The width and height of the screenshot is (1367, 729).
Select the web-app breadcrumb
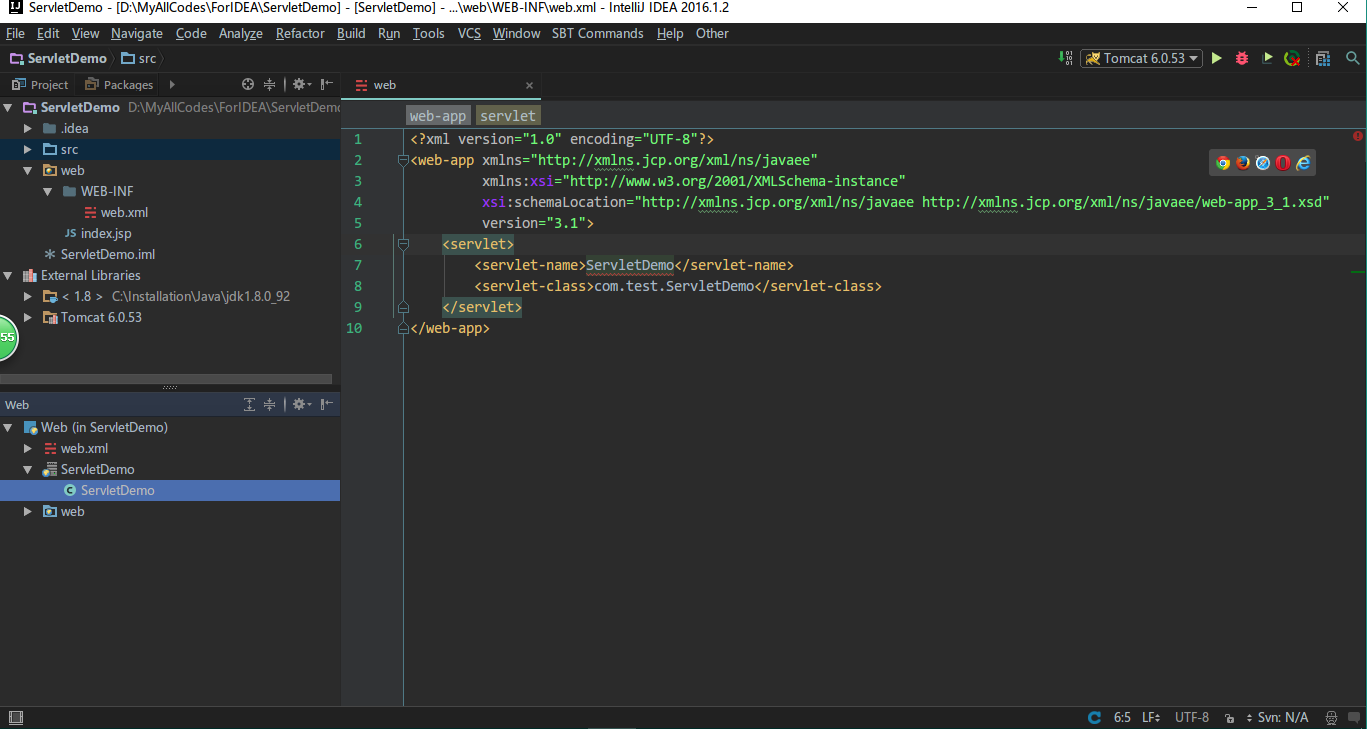[x=438, y=116]
